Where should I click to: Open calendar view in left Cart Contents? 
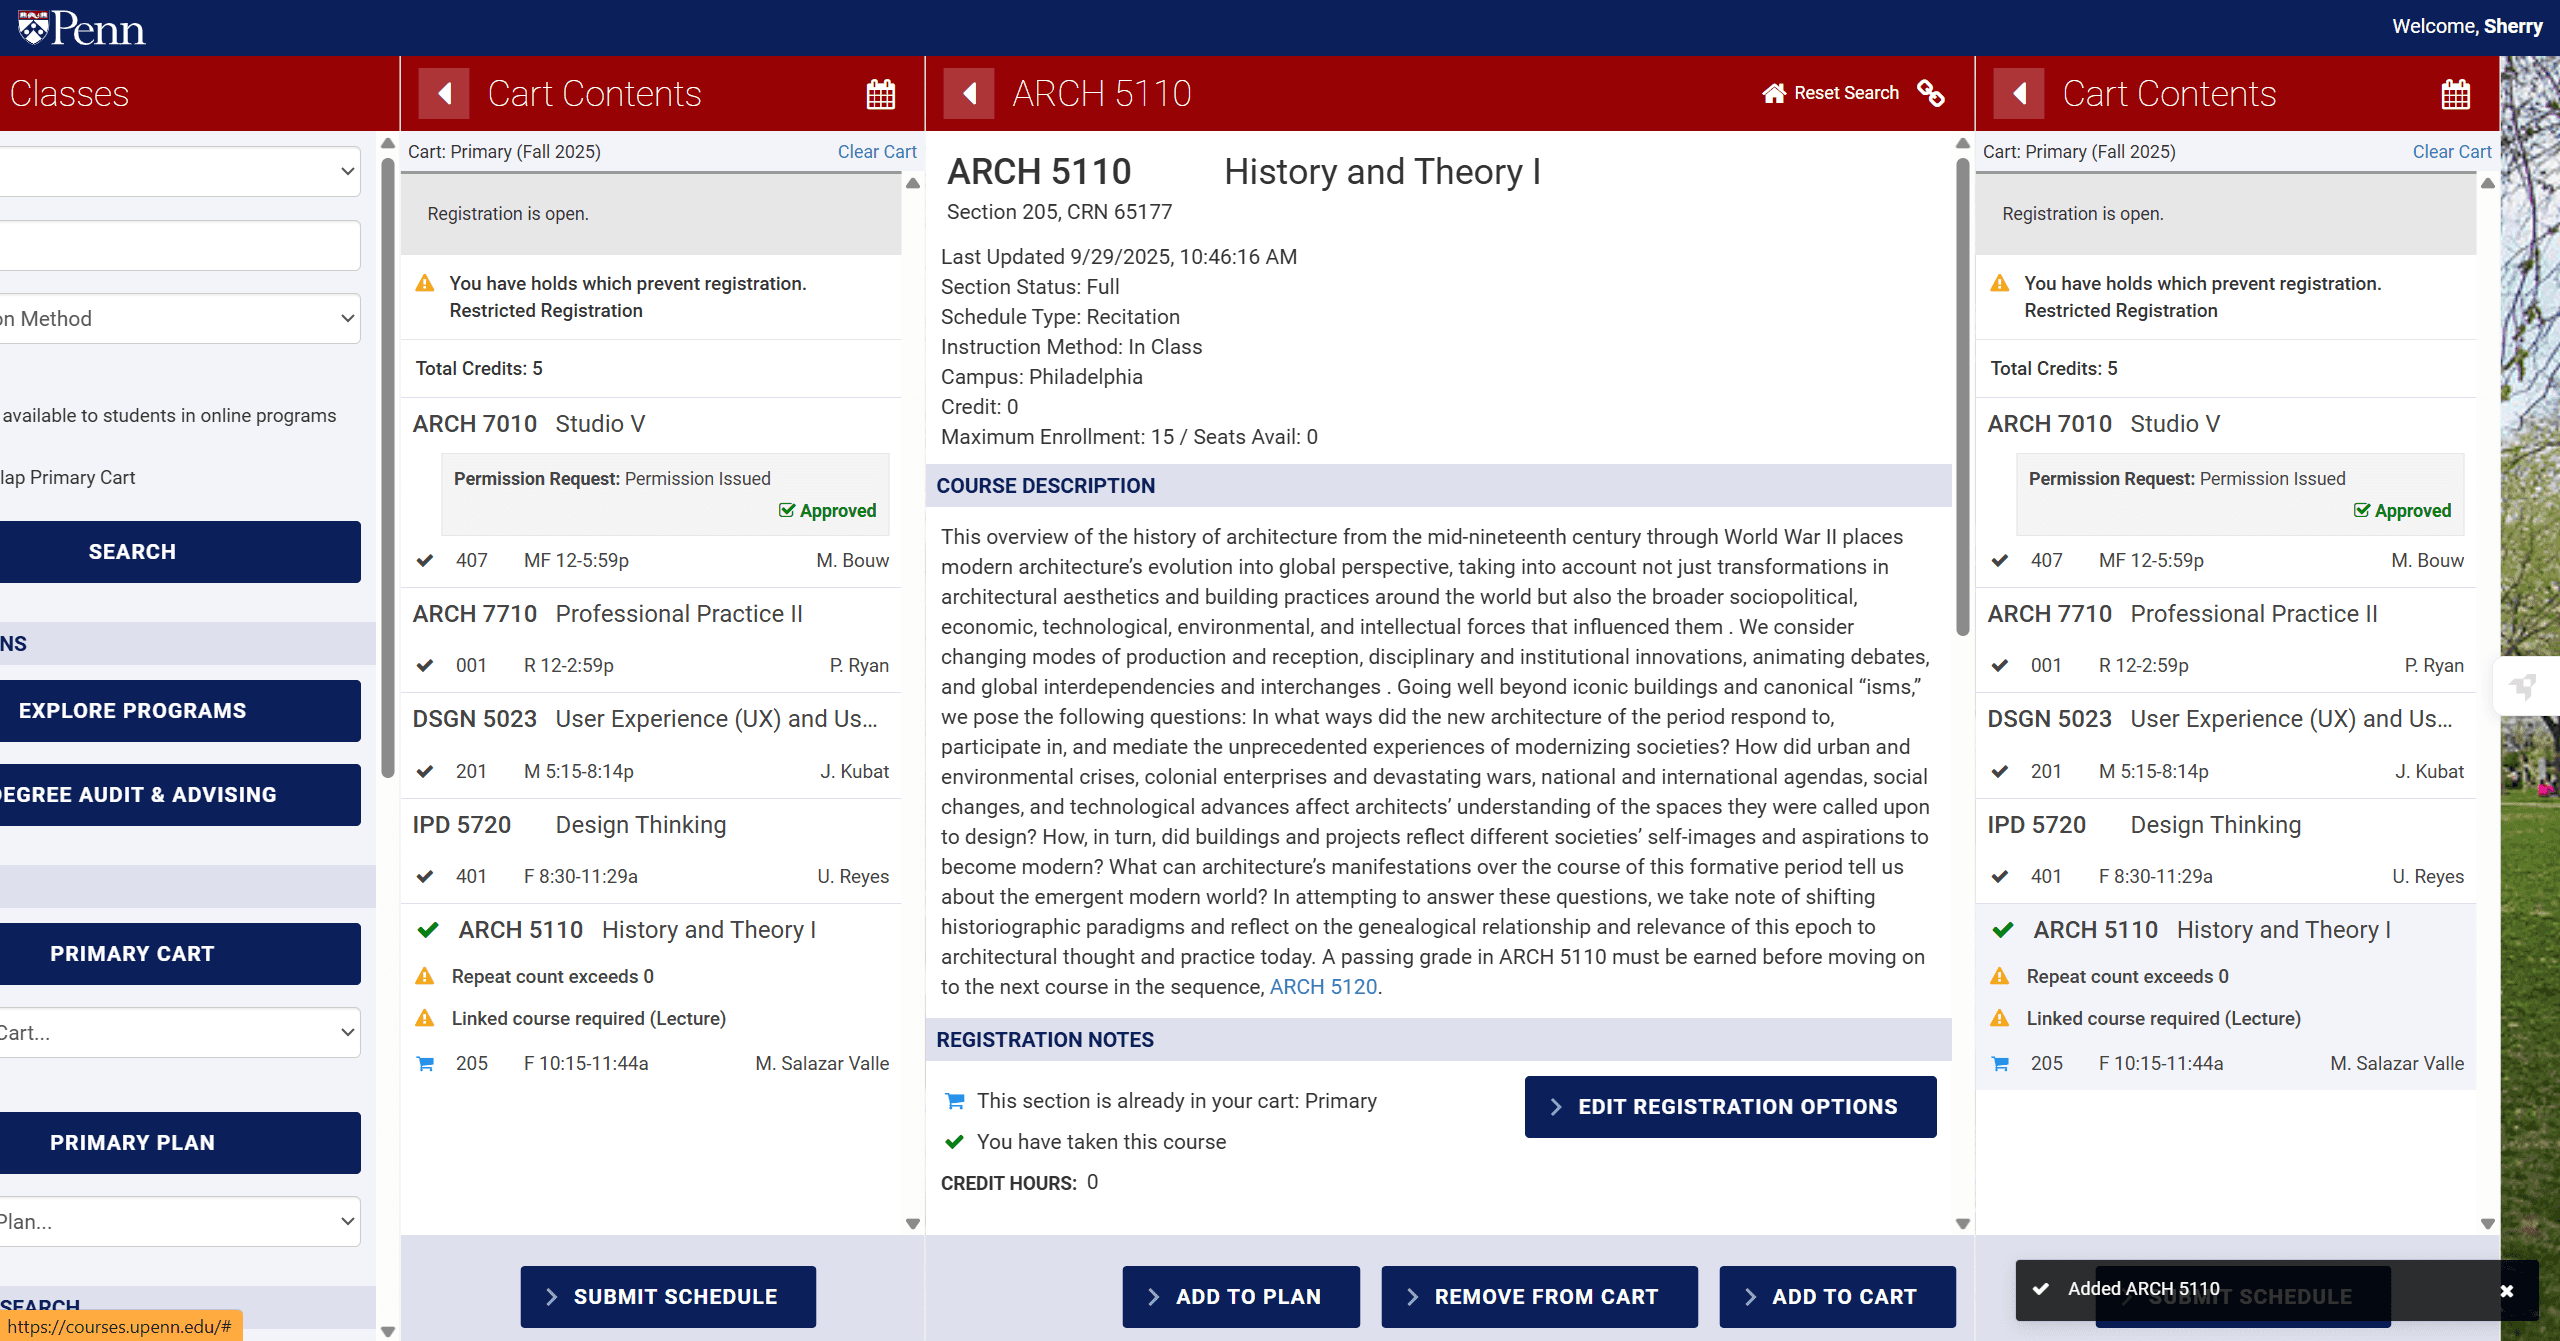[880, 94]
